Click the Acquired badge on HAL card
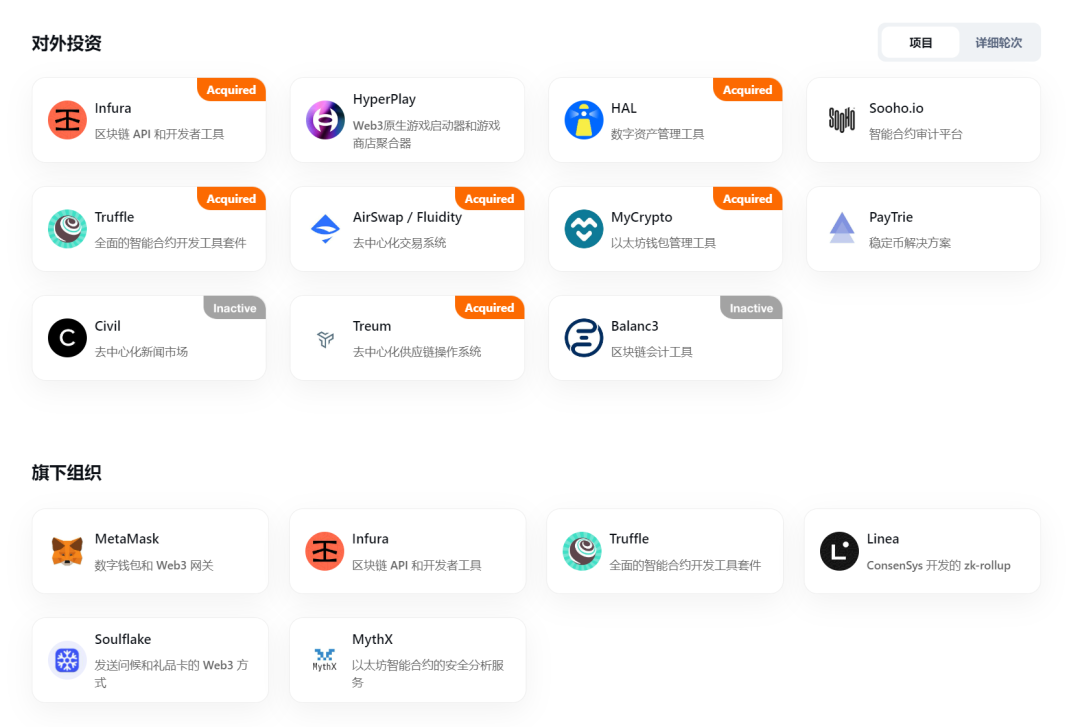 click(747, 90)
